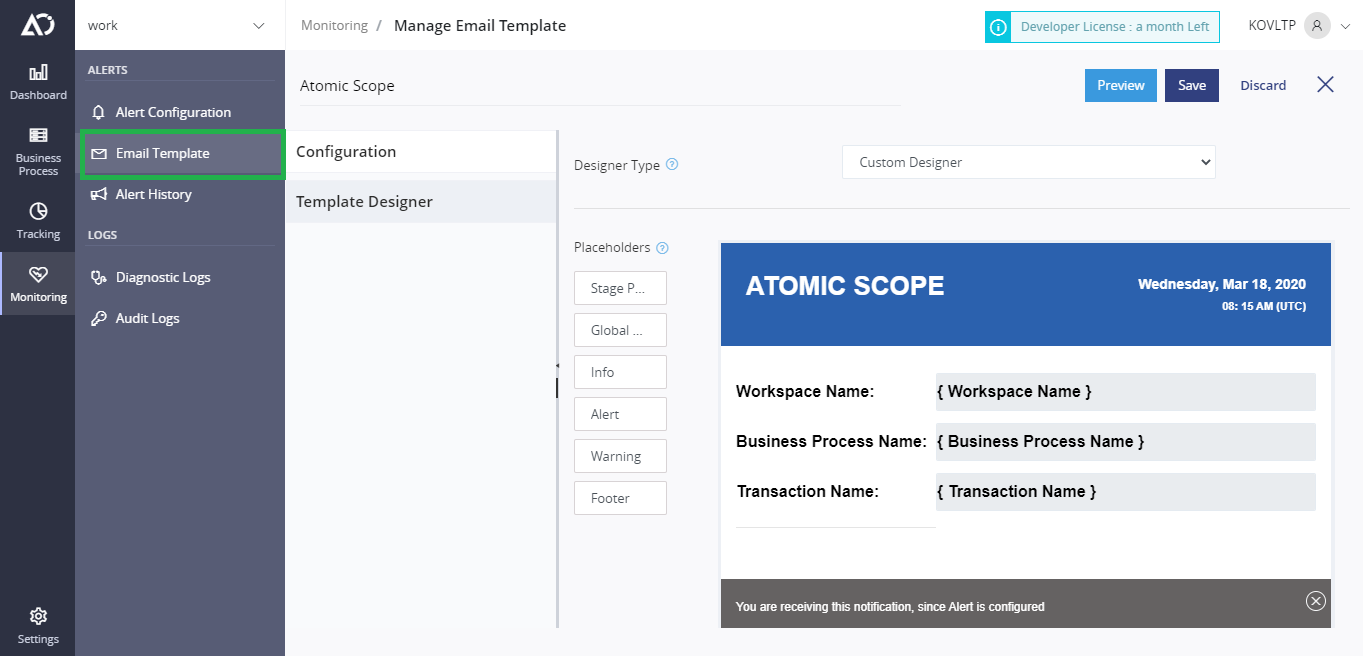Open Alert Configuration page
Screen dimensions: 1363x659
(173, 112)
